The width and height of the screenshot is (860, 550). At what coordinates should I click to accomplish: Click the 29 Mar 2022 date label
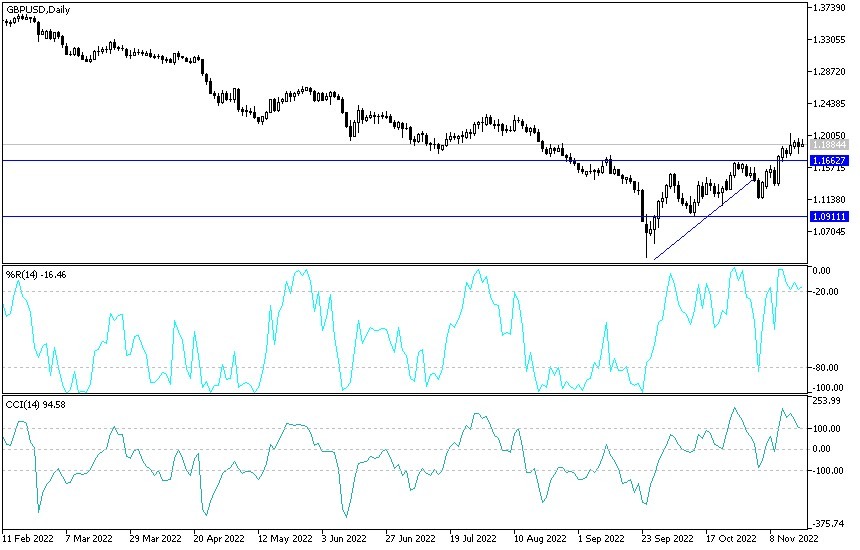click(156, 538)
